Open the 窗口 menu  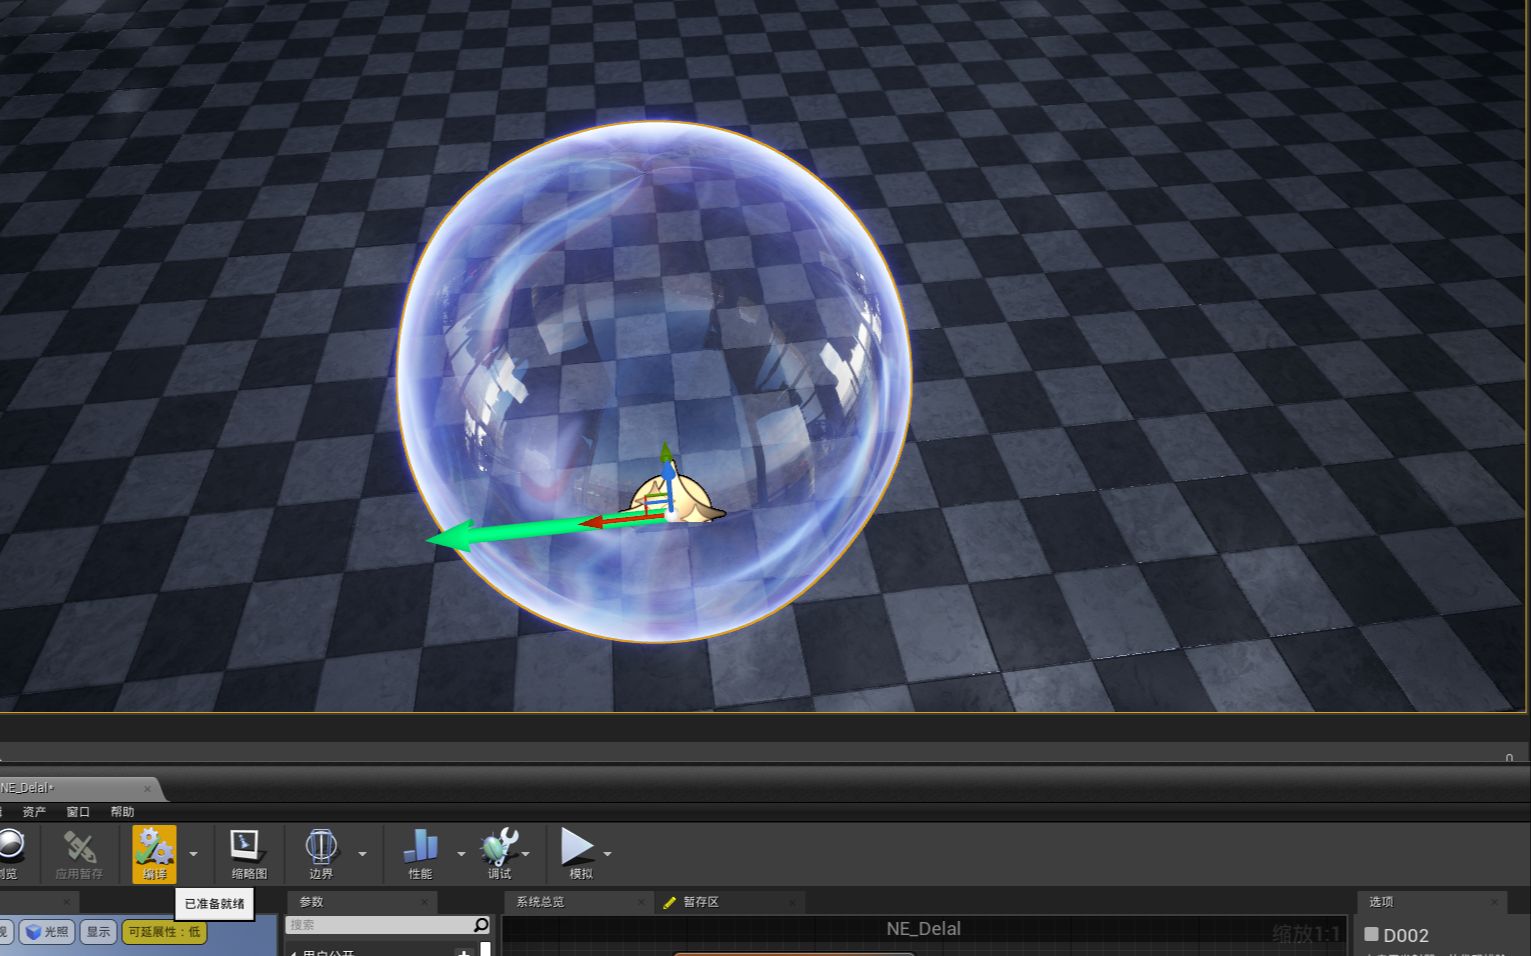click(78, 812)
